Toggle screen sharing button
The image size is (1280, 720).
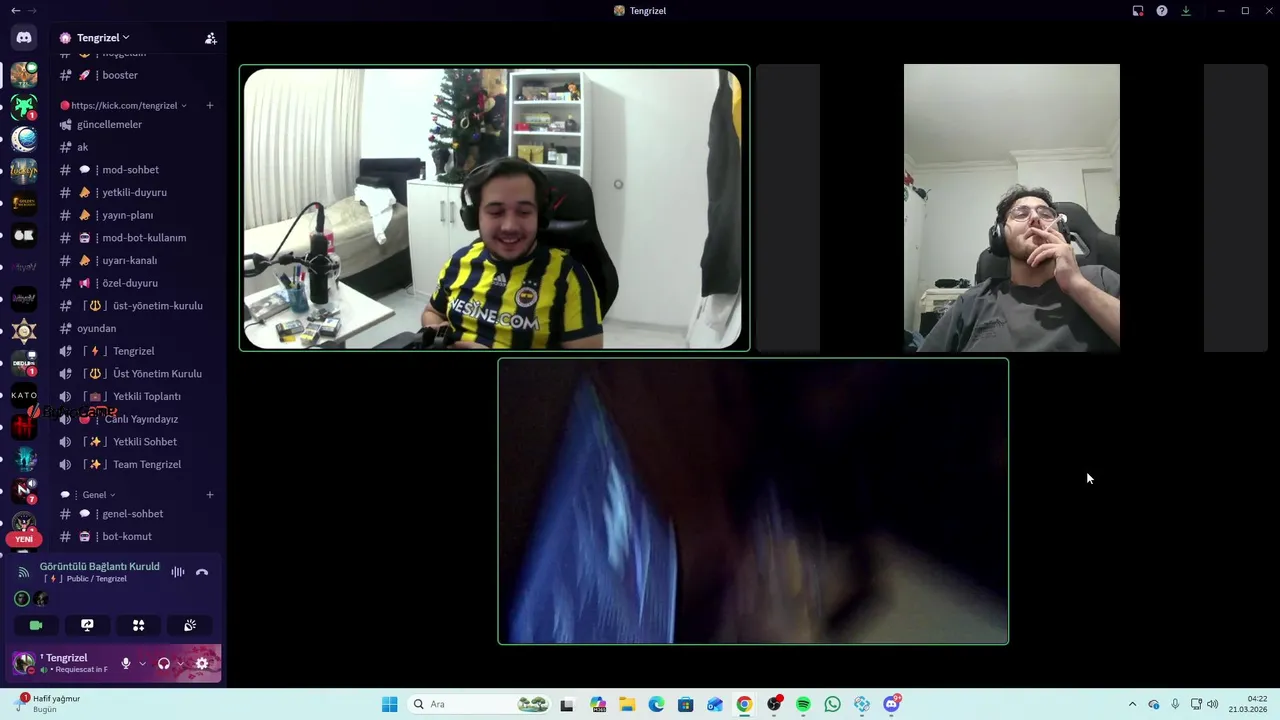(87, 625)
